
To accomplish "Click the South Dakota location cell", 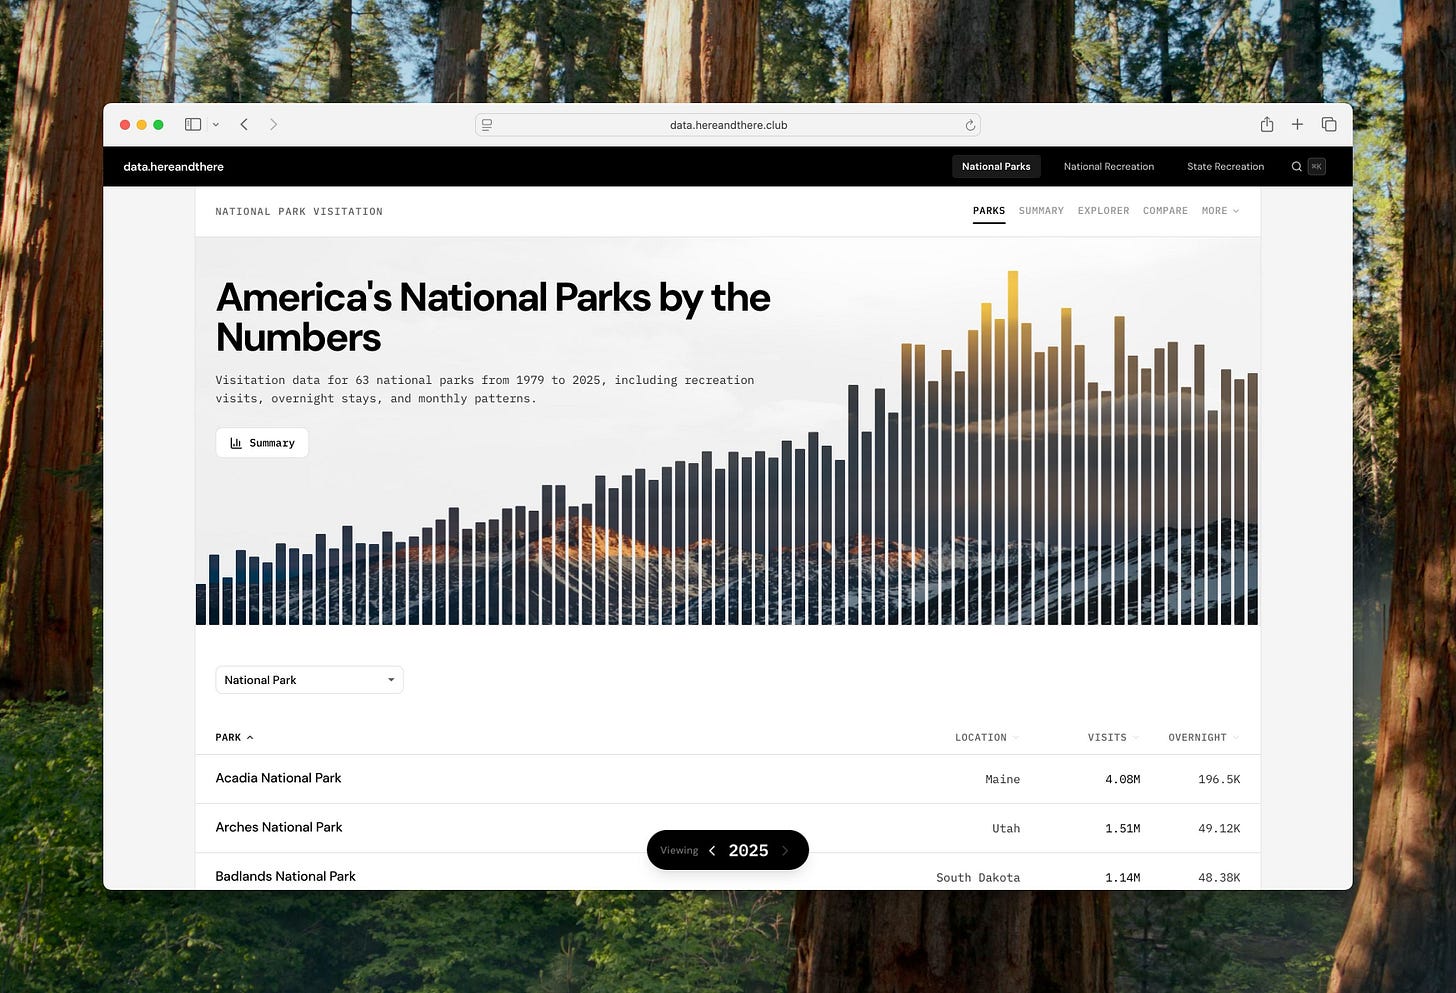I will pyautogui.click(x=978, y=877).
